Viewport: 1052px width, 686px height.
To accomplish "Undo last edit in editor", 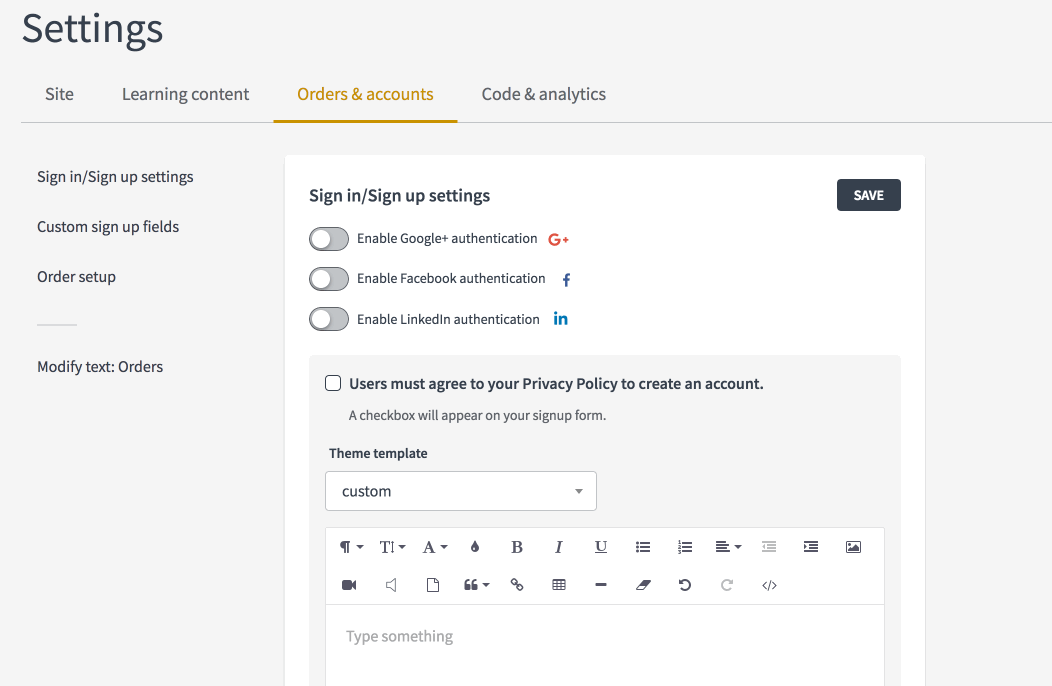I will pos(684,585).
